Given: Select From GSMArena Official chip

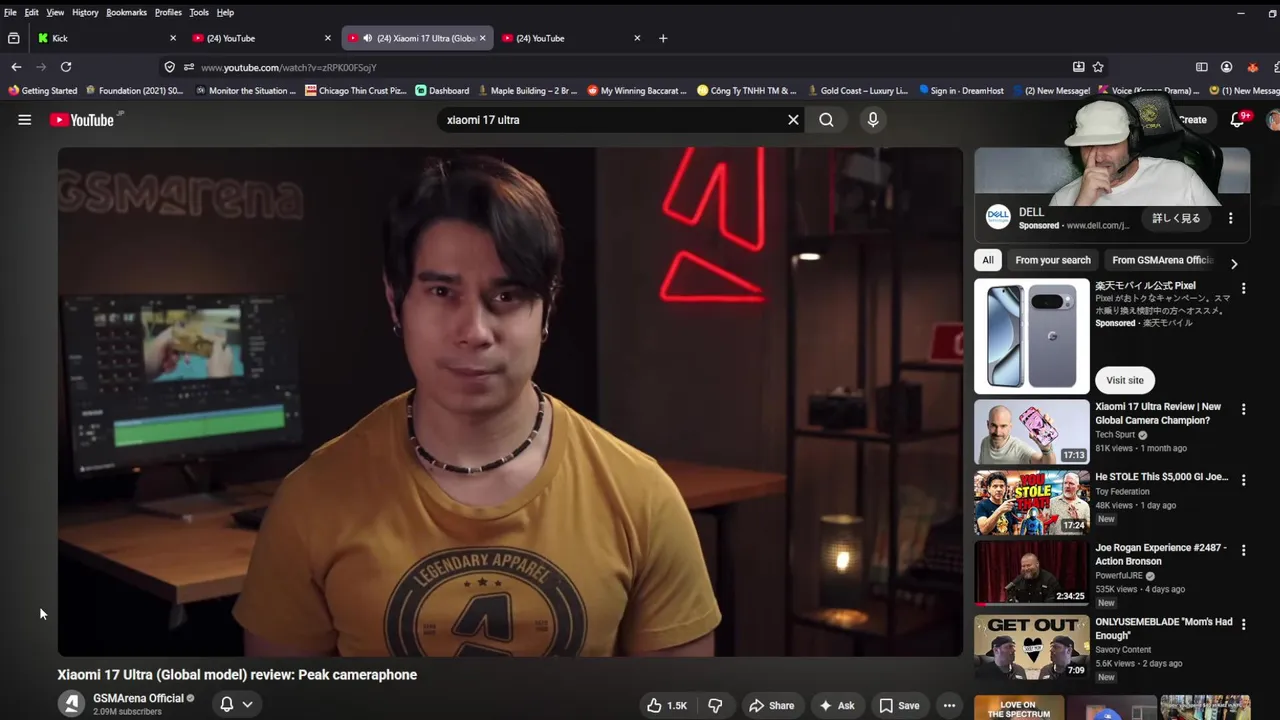Looking at the screenshot, I should pyautogui.click(x=1161, y=260).
